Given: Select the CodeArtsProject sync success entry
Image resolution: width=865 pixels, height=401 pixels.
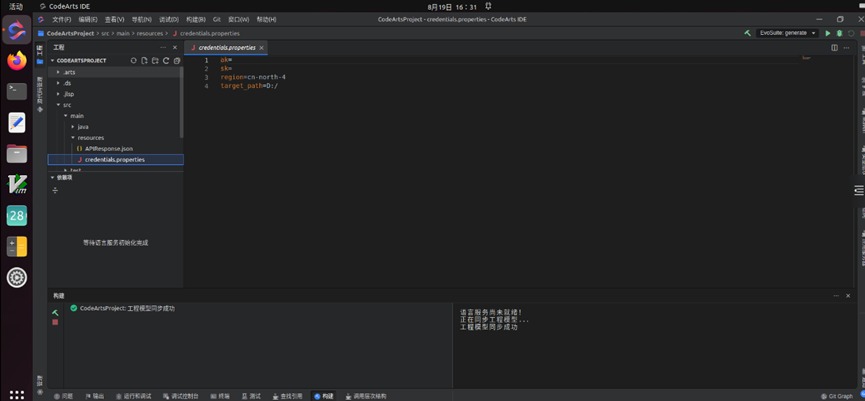Looking at the screenshot, I should pos(122,308).
